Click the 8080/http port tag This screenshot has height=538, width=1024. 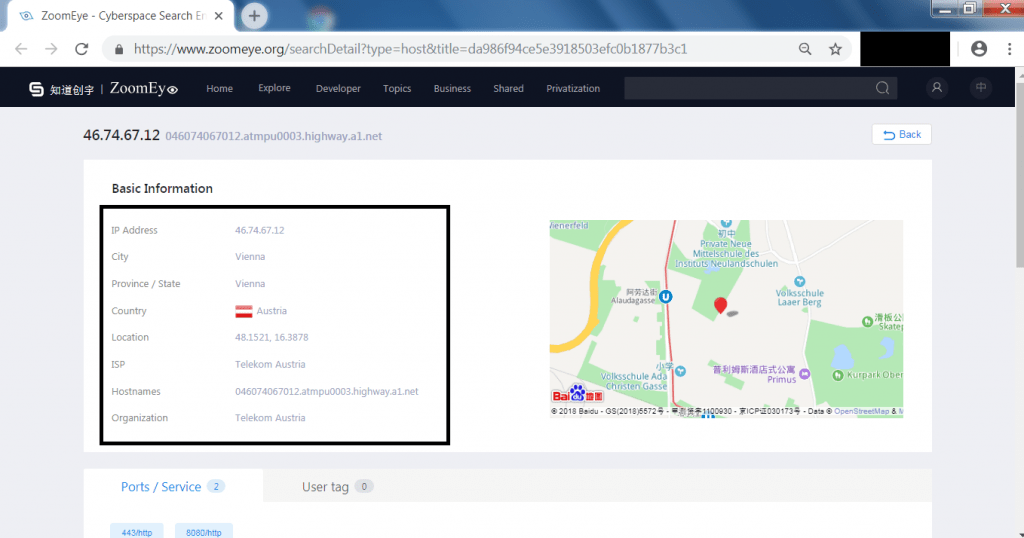coord(203,532)
